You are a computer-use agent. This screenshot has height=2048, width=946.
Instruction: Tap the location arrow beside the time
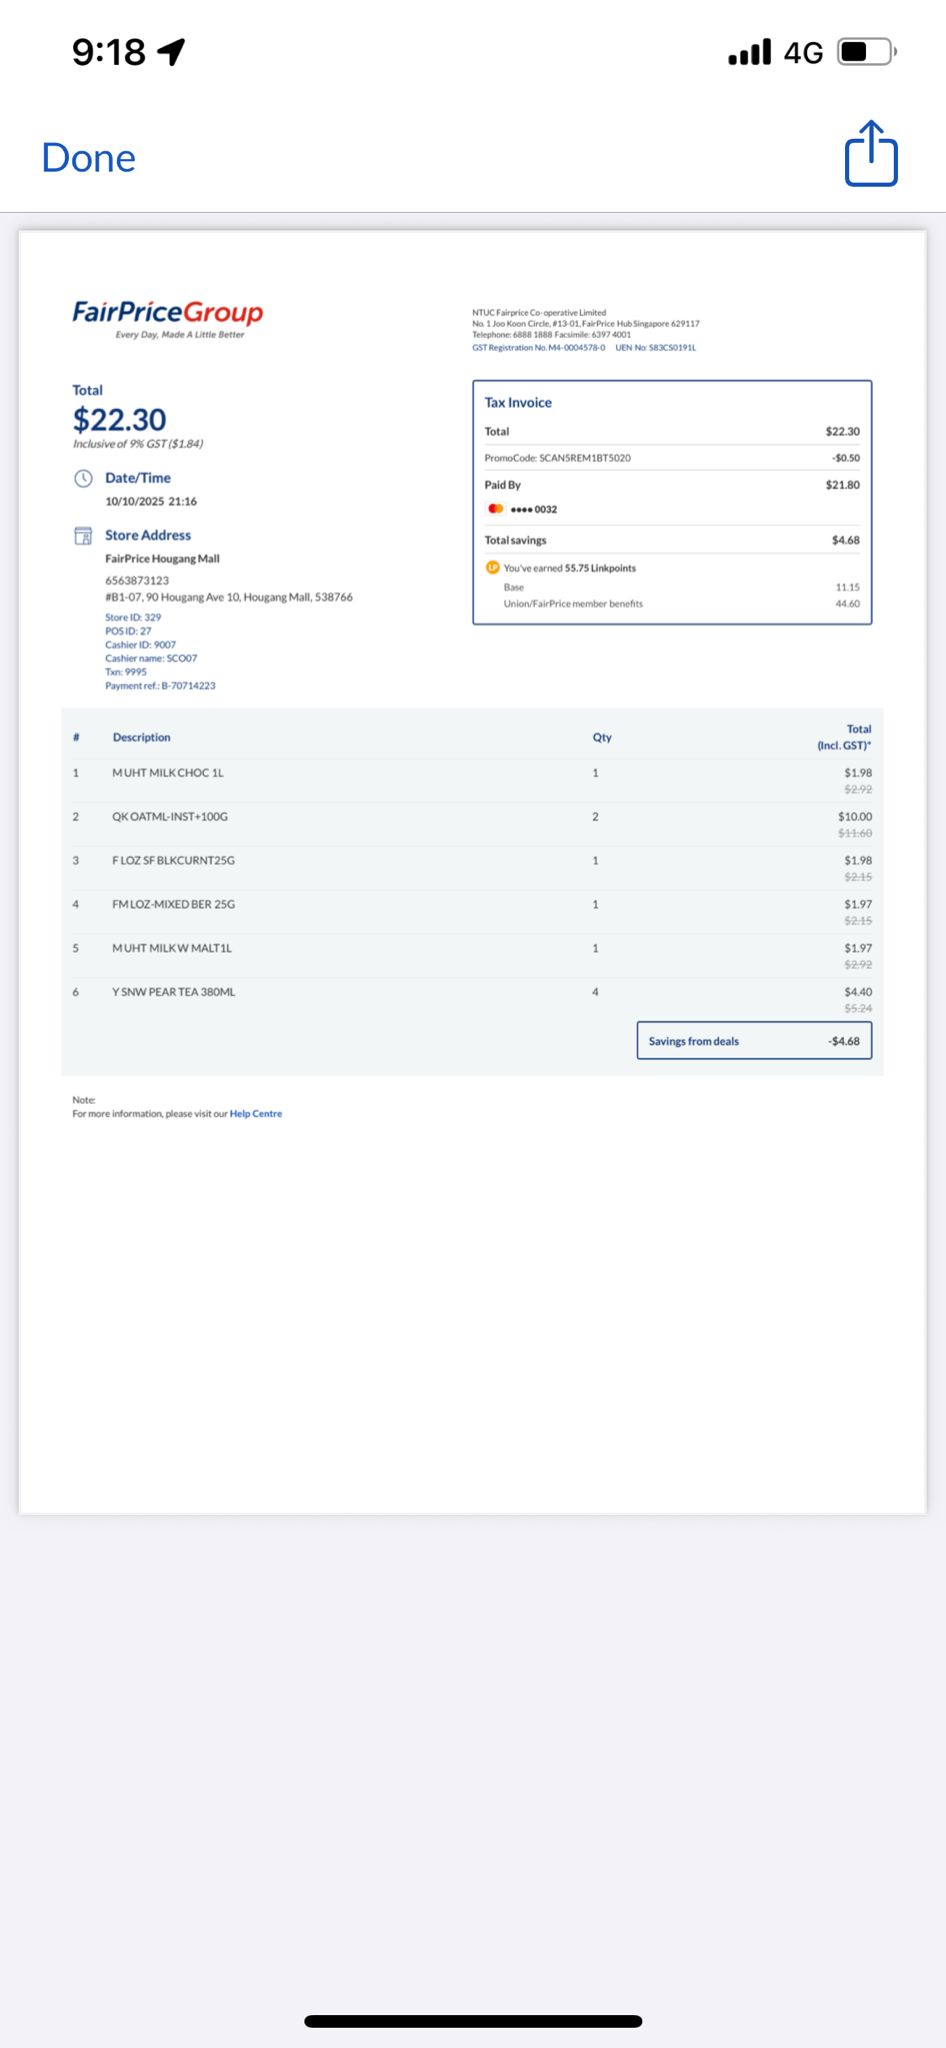coord(172,51)
